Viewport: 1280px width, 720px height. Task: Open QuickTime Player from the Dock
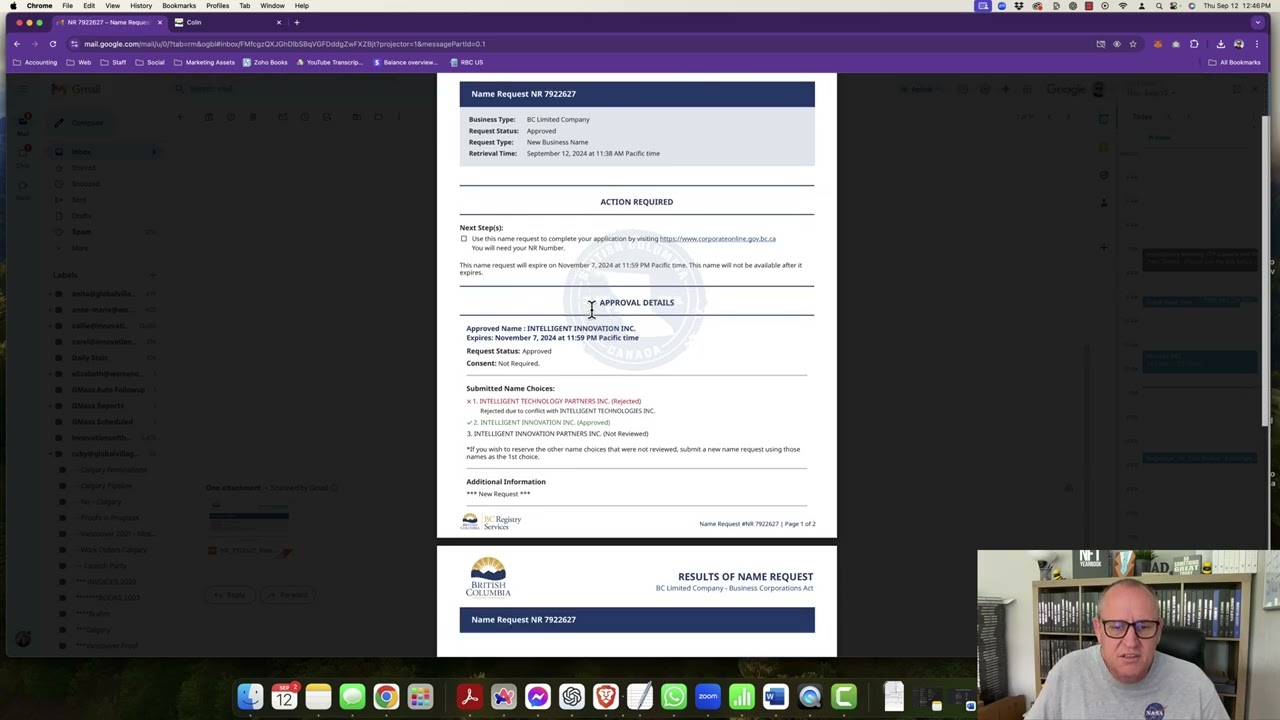click(809, 696)
